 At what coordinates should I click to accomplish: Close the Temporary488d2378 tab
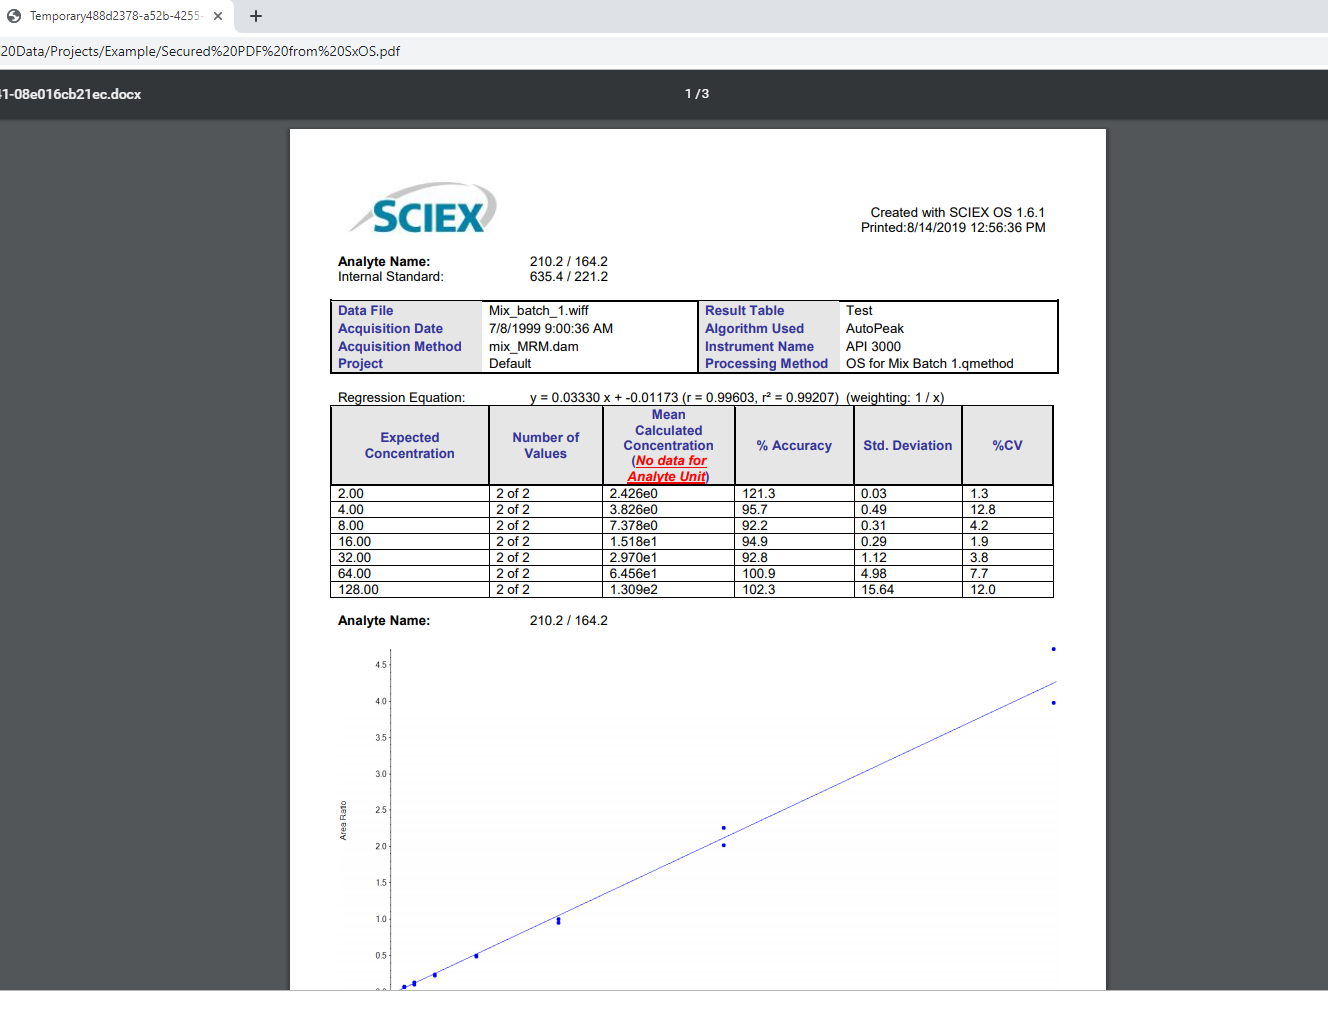(x=218, y=16)
